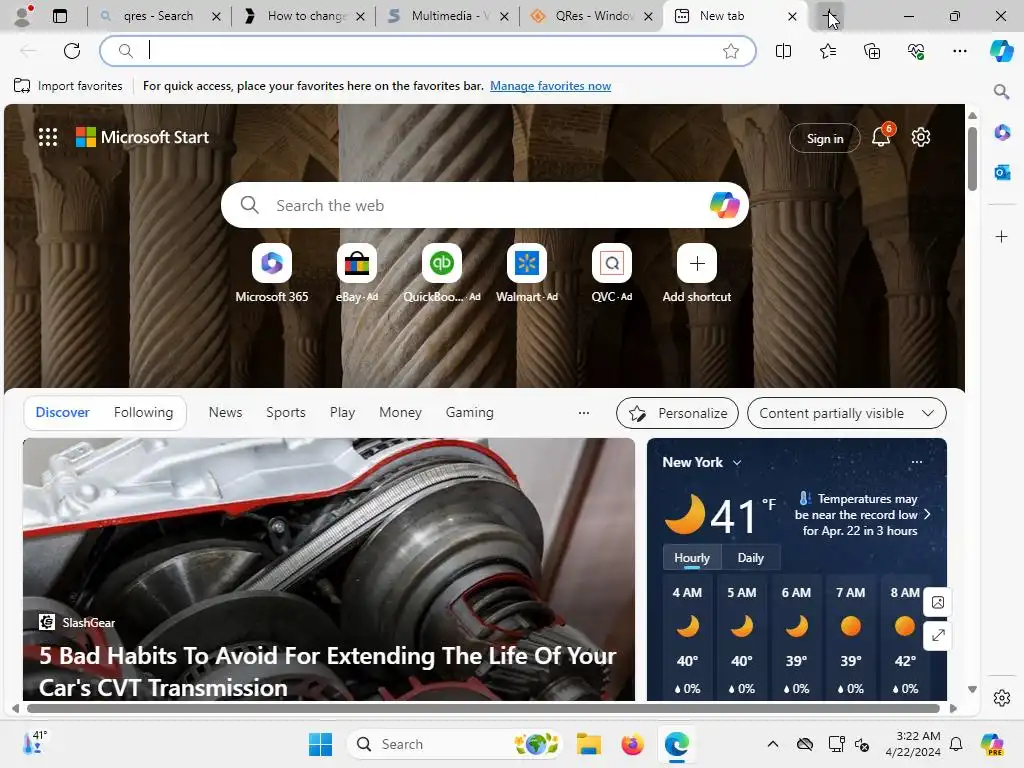1024x768 pixels.
Task: Open the browser profile icon
Action: 23,16
